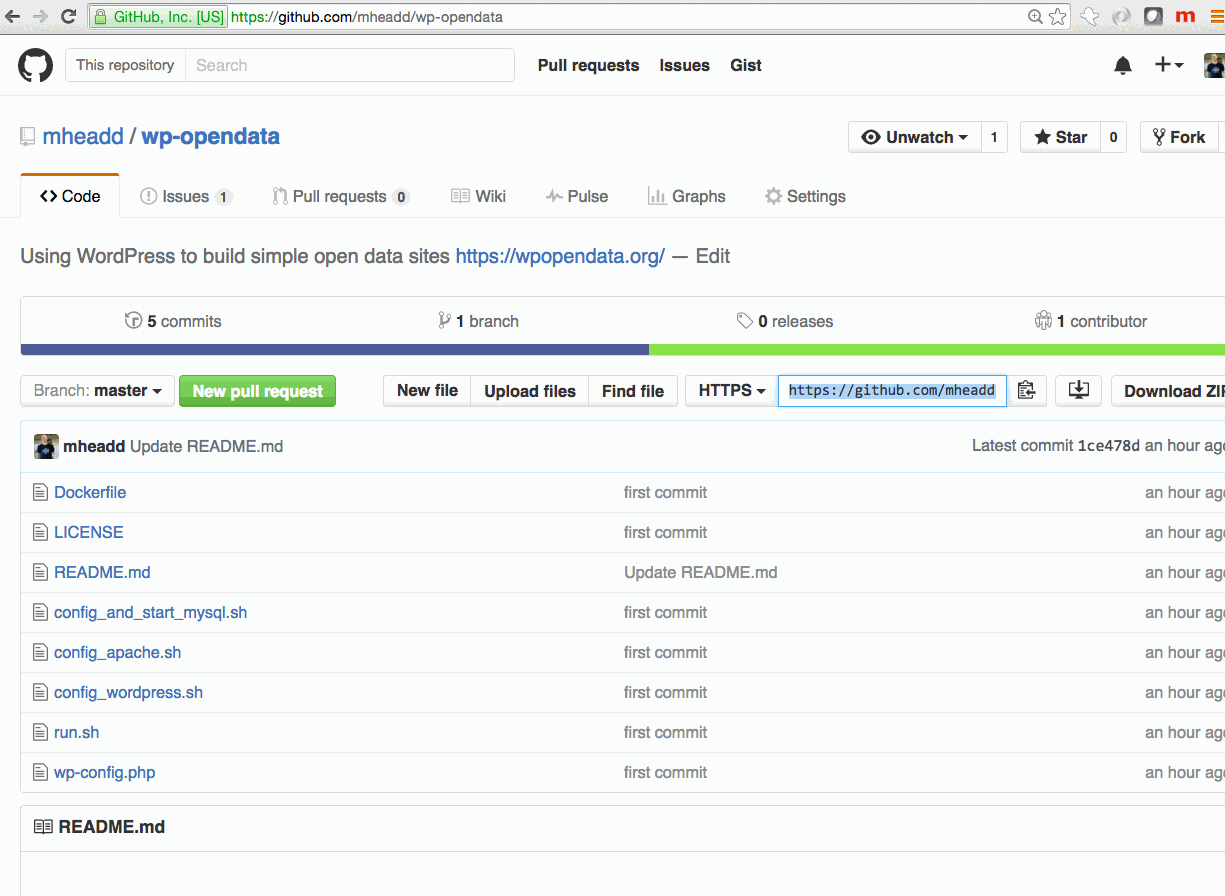Image resolution: width=1225 pixels, height=896 pixels.
Task: Open the Branch: master dropdown
Action: [x=98, y=391]
